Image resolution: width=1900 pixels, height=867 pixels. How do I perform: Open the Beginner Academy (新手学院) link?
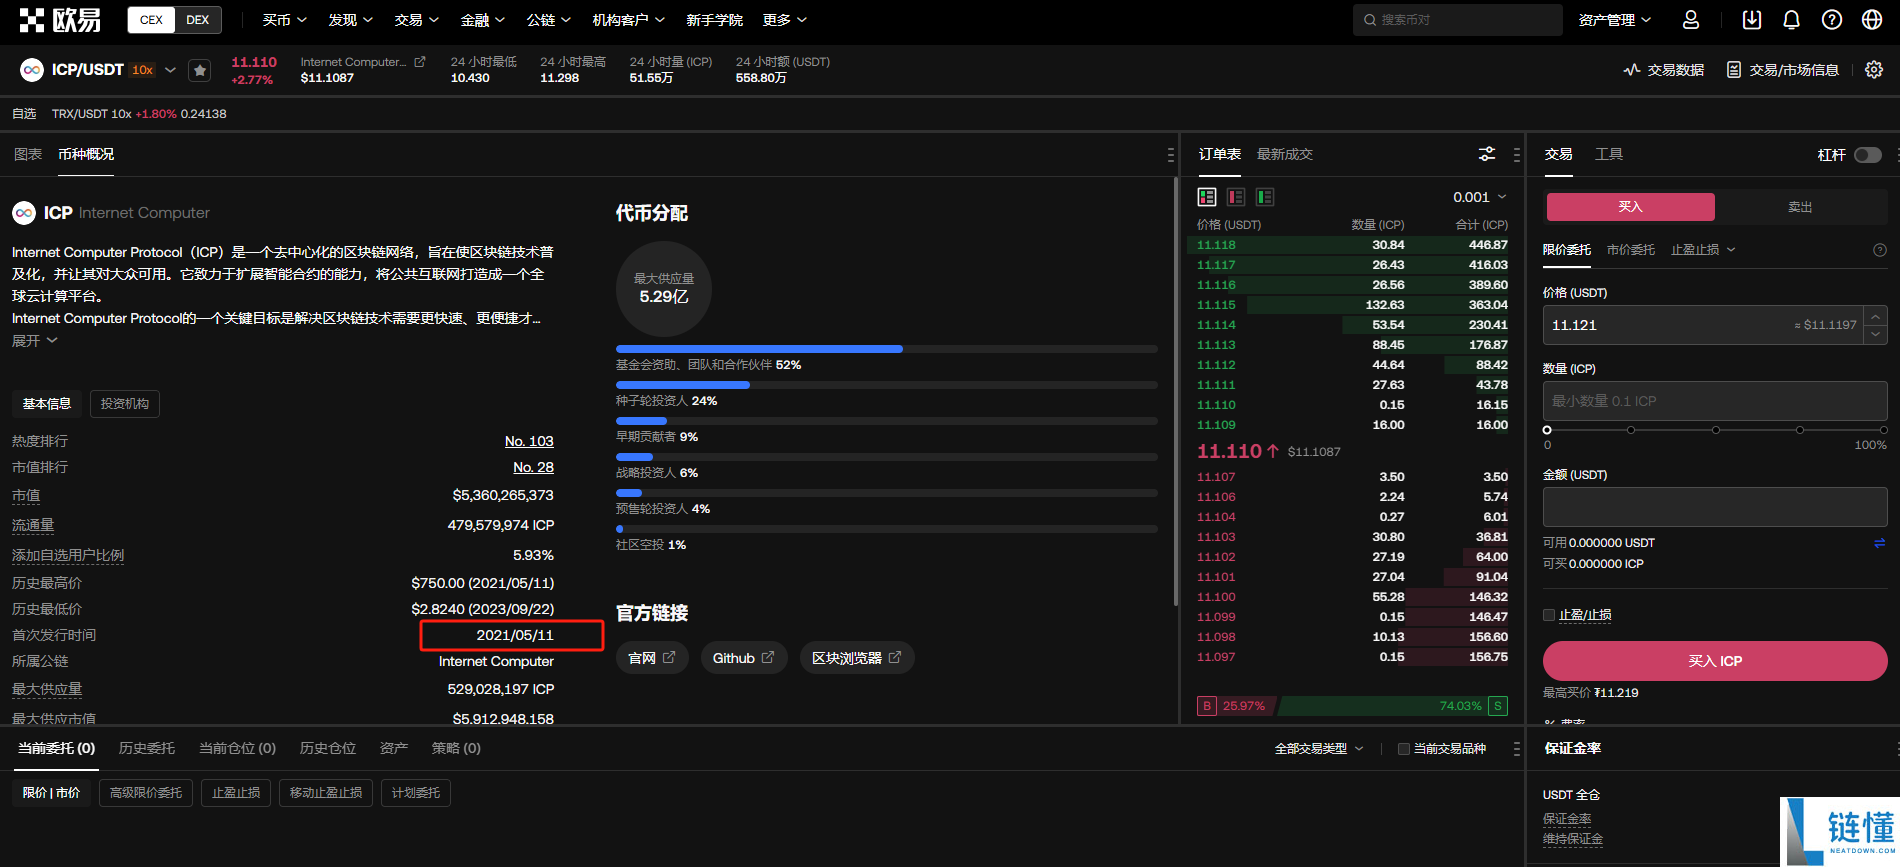[x=714, y=20]
